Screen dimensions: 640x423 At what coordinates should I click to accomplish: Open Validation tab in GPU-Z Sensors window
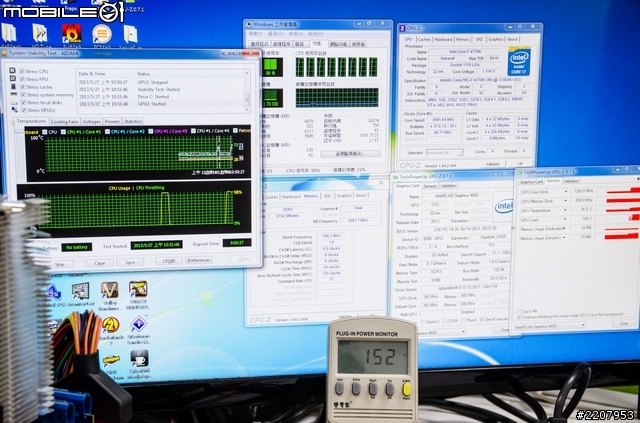tap(571, 181)
